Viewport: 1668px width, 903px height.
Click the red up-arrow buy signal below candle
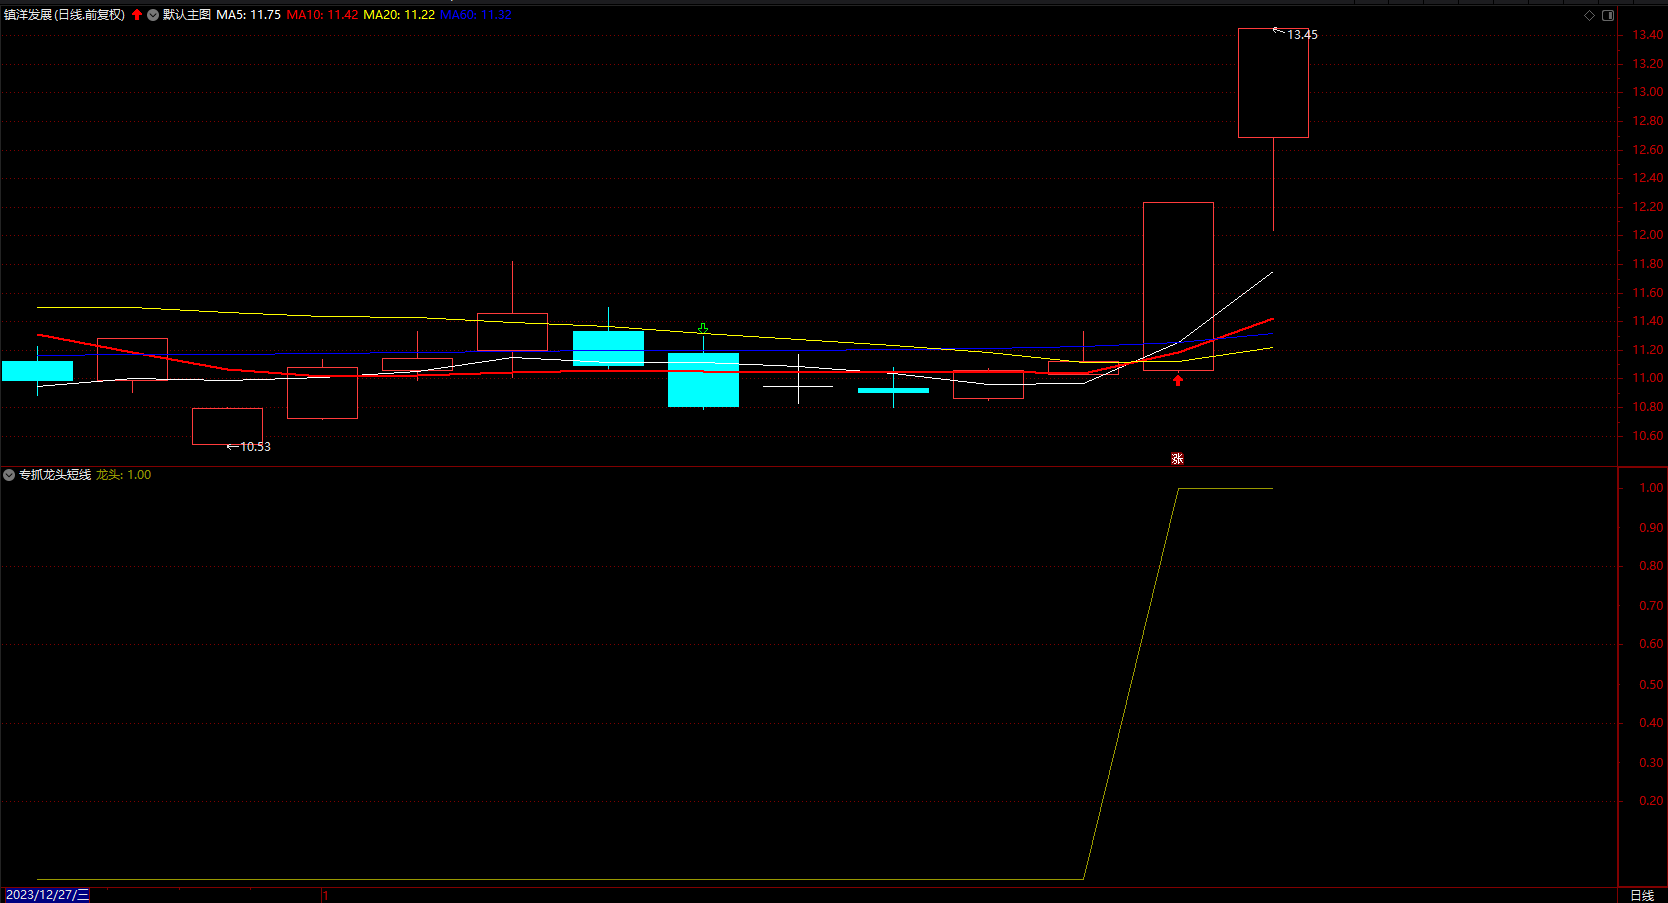1178,380
